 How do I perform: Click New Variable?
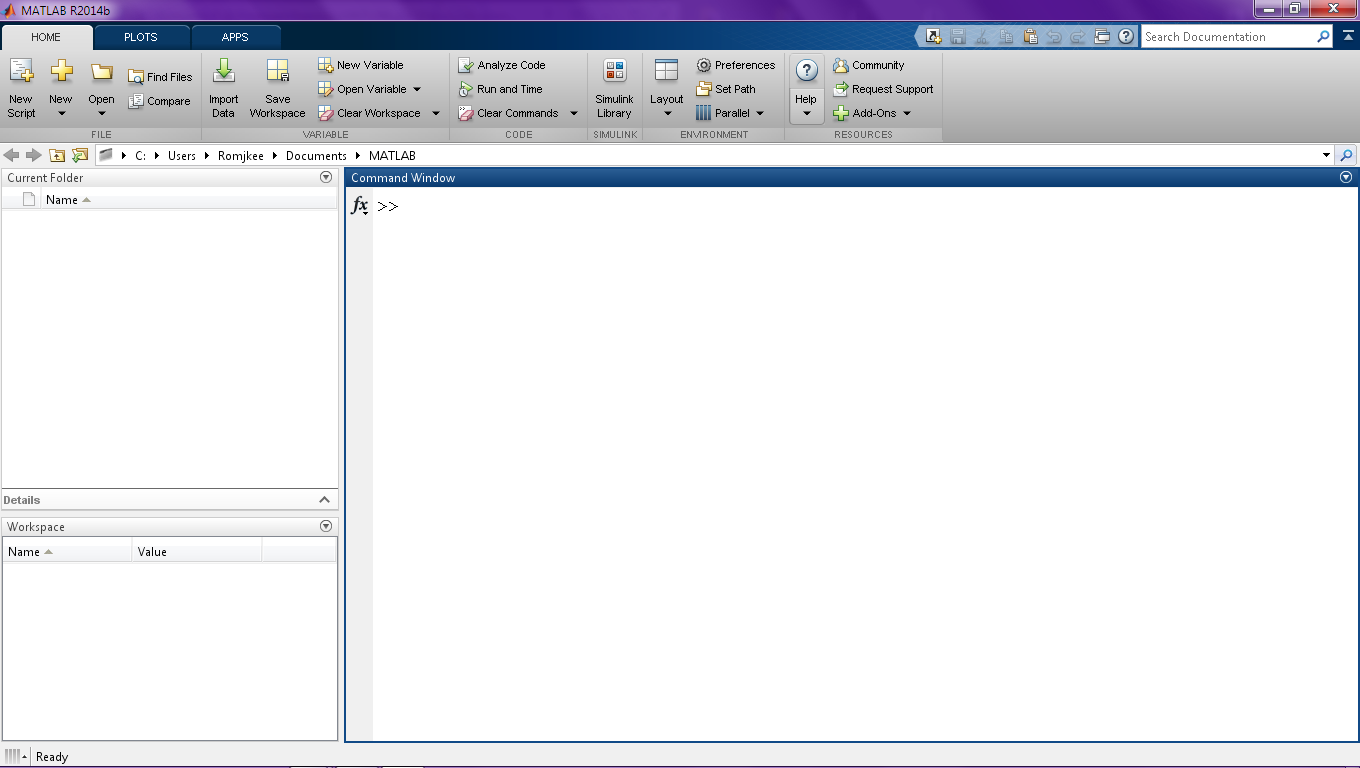coord(361,65)
